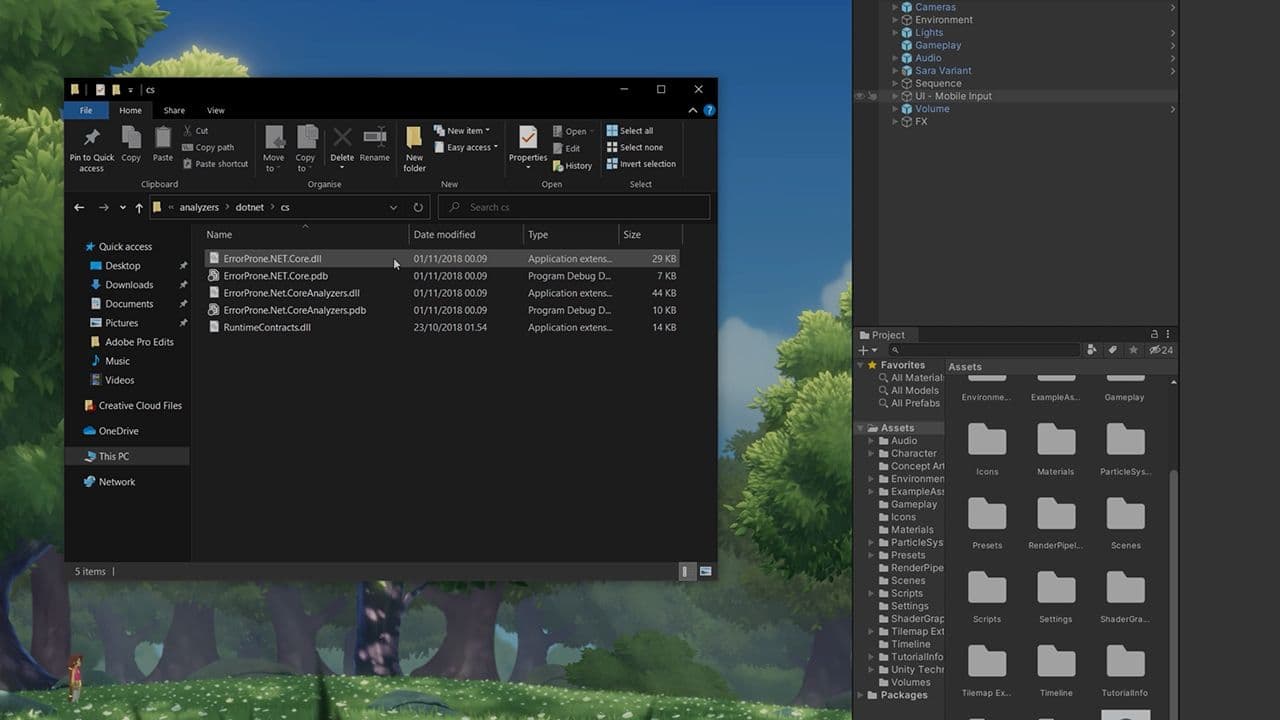Refresh the current folder in address bar
Image resolution: width=1280 pixels, height=720 pixels.
pos(418,207)
